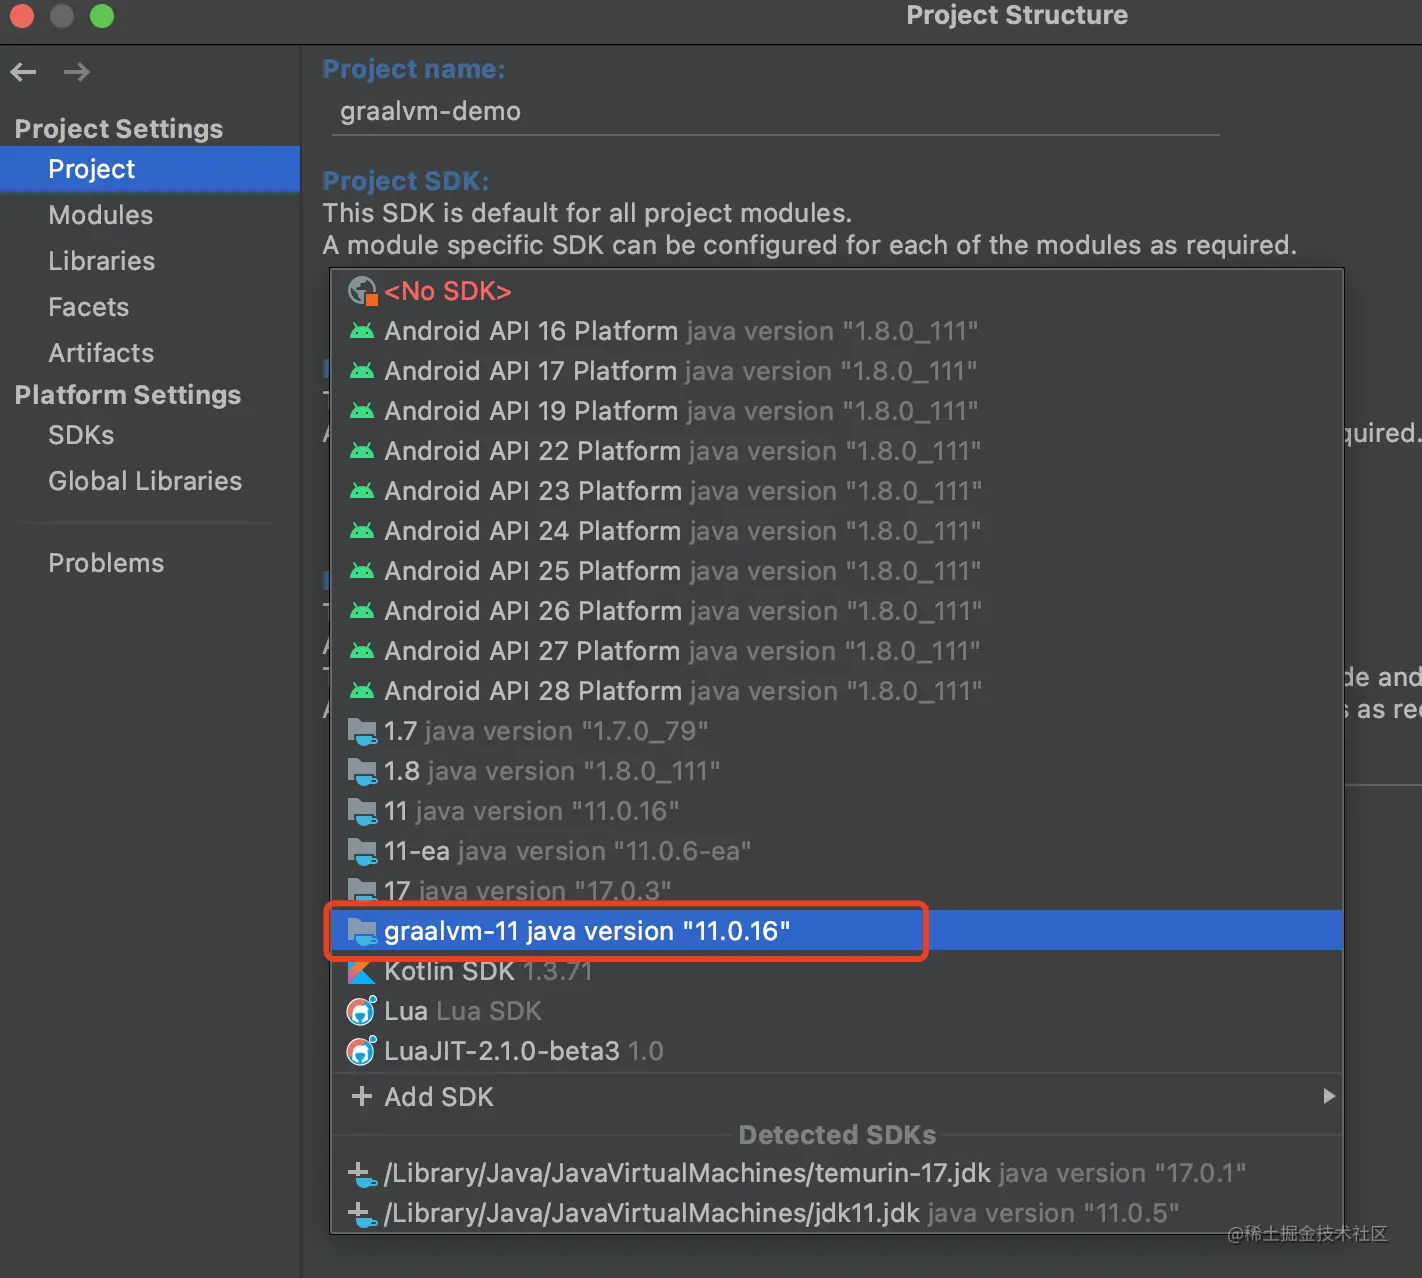Select Android API 28 Platform SDK
This screenshot has width=1422, height=1278.
(837, 691)
